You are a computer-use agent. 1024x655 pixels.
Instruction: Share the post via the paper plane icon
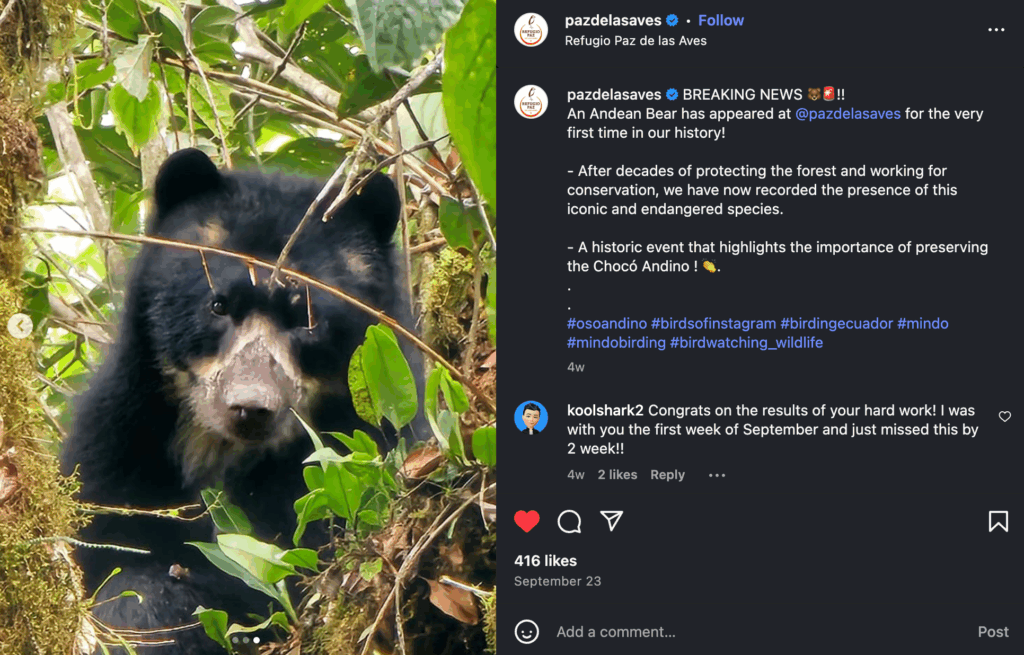610,521
